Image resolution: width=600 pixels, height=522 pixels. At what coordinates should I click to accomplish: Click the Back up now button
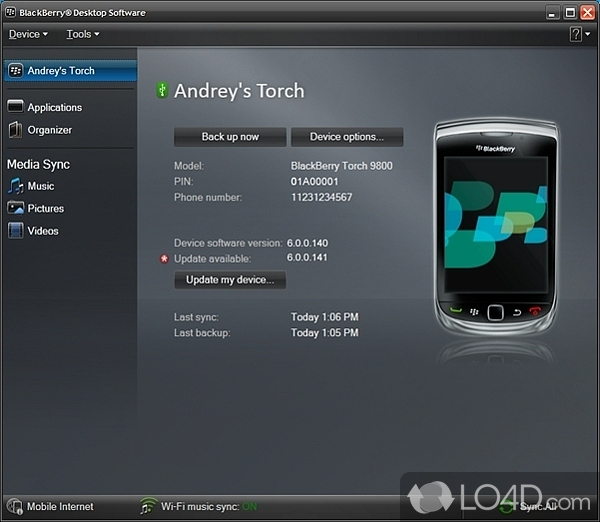coord(230,137)
